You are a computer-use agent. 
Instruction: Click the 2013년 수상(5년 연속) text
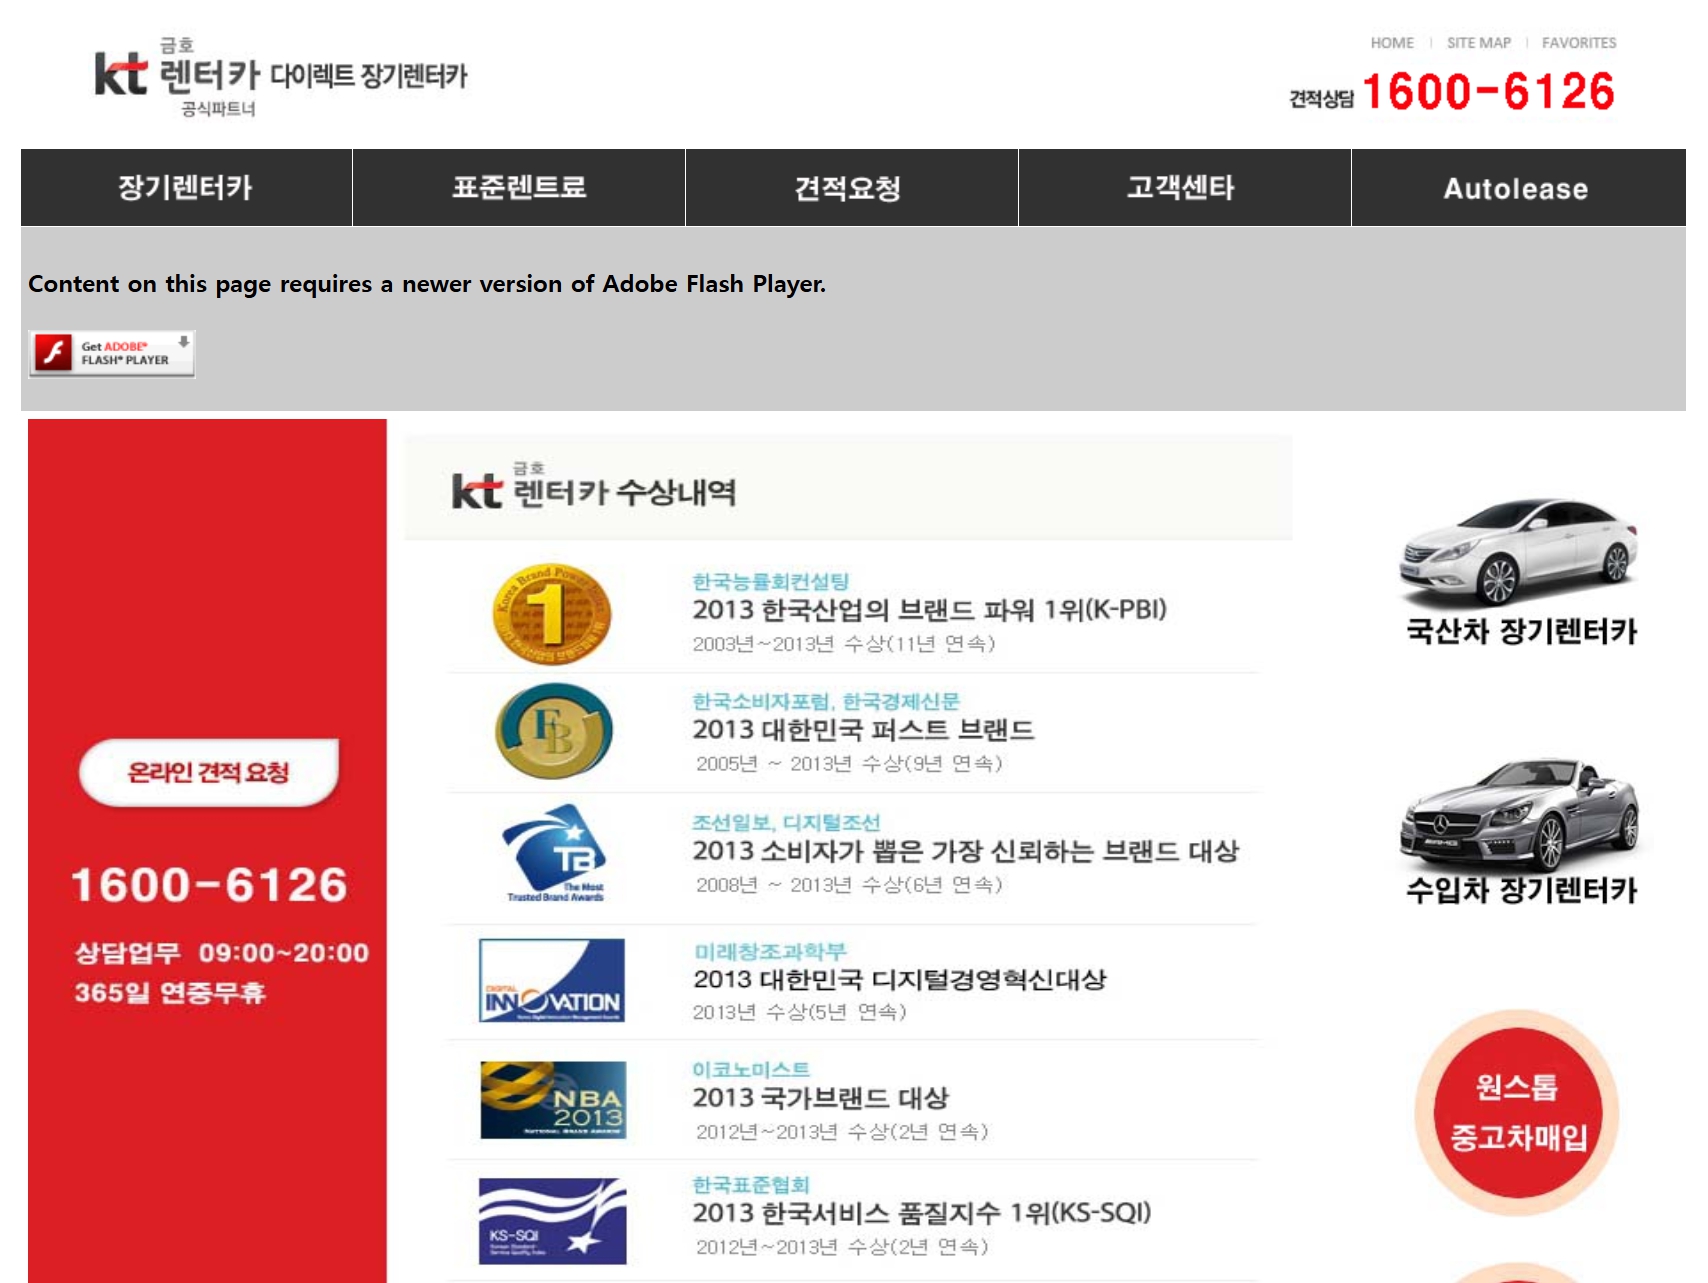pos(800,1013)
